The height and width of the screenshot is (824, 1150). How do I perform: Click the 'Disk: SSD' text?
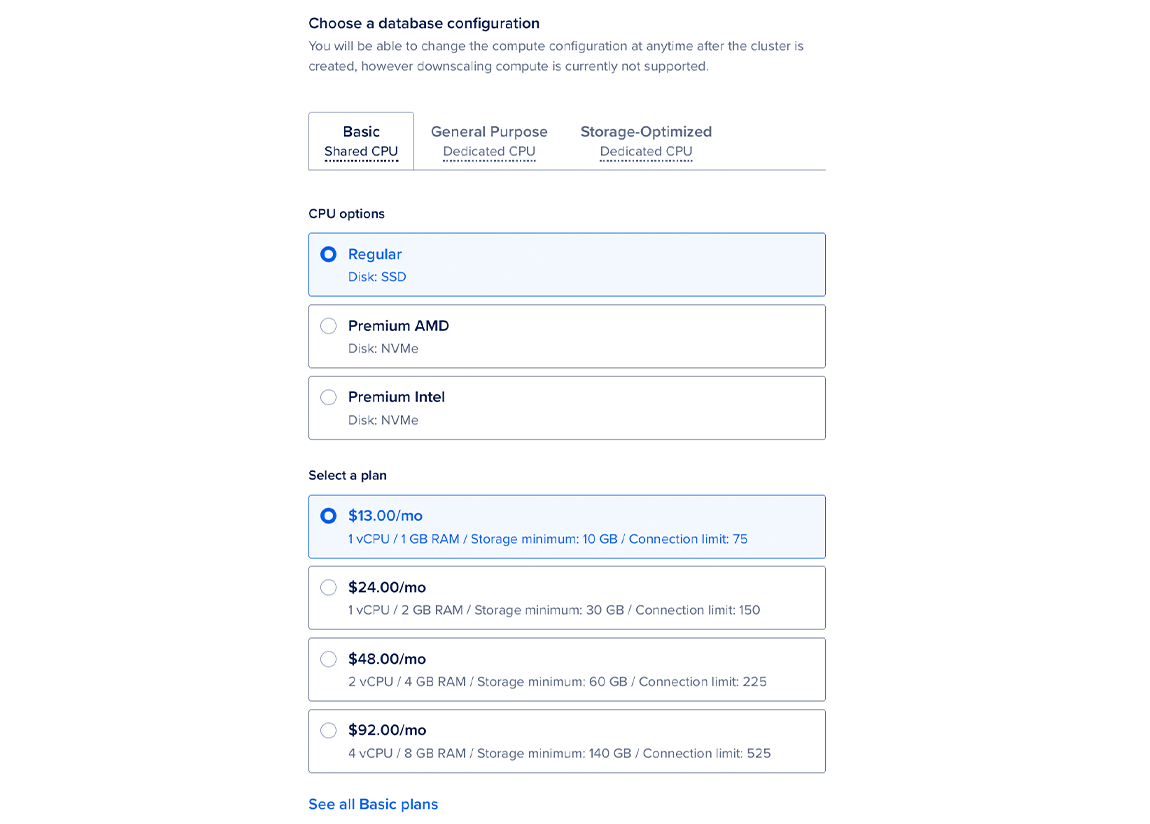point(377,277)
